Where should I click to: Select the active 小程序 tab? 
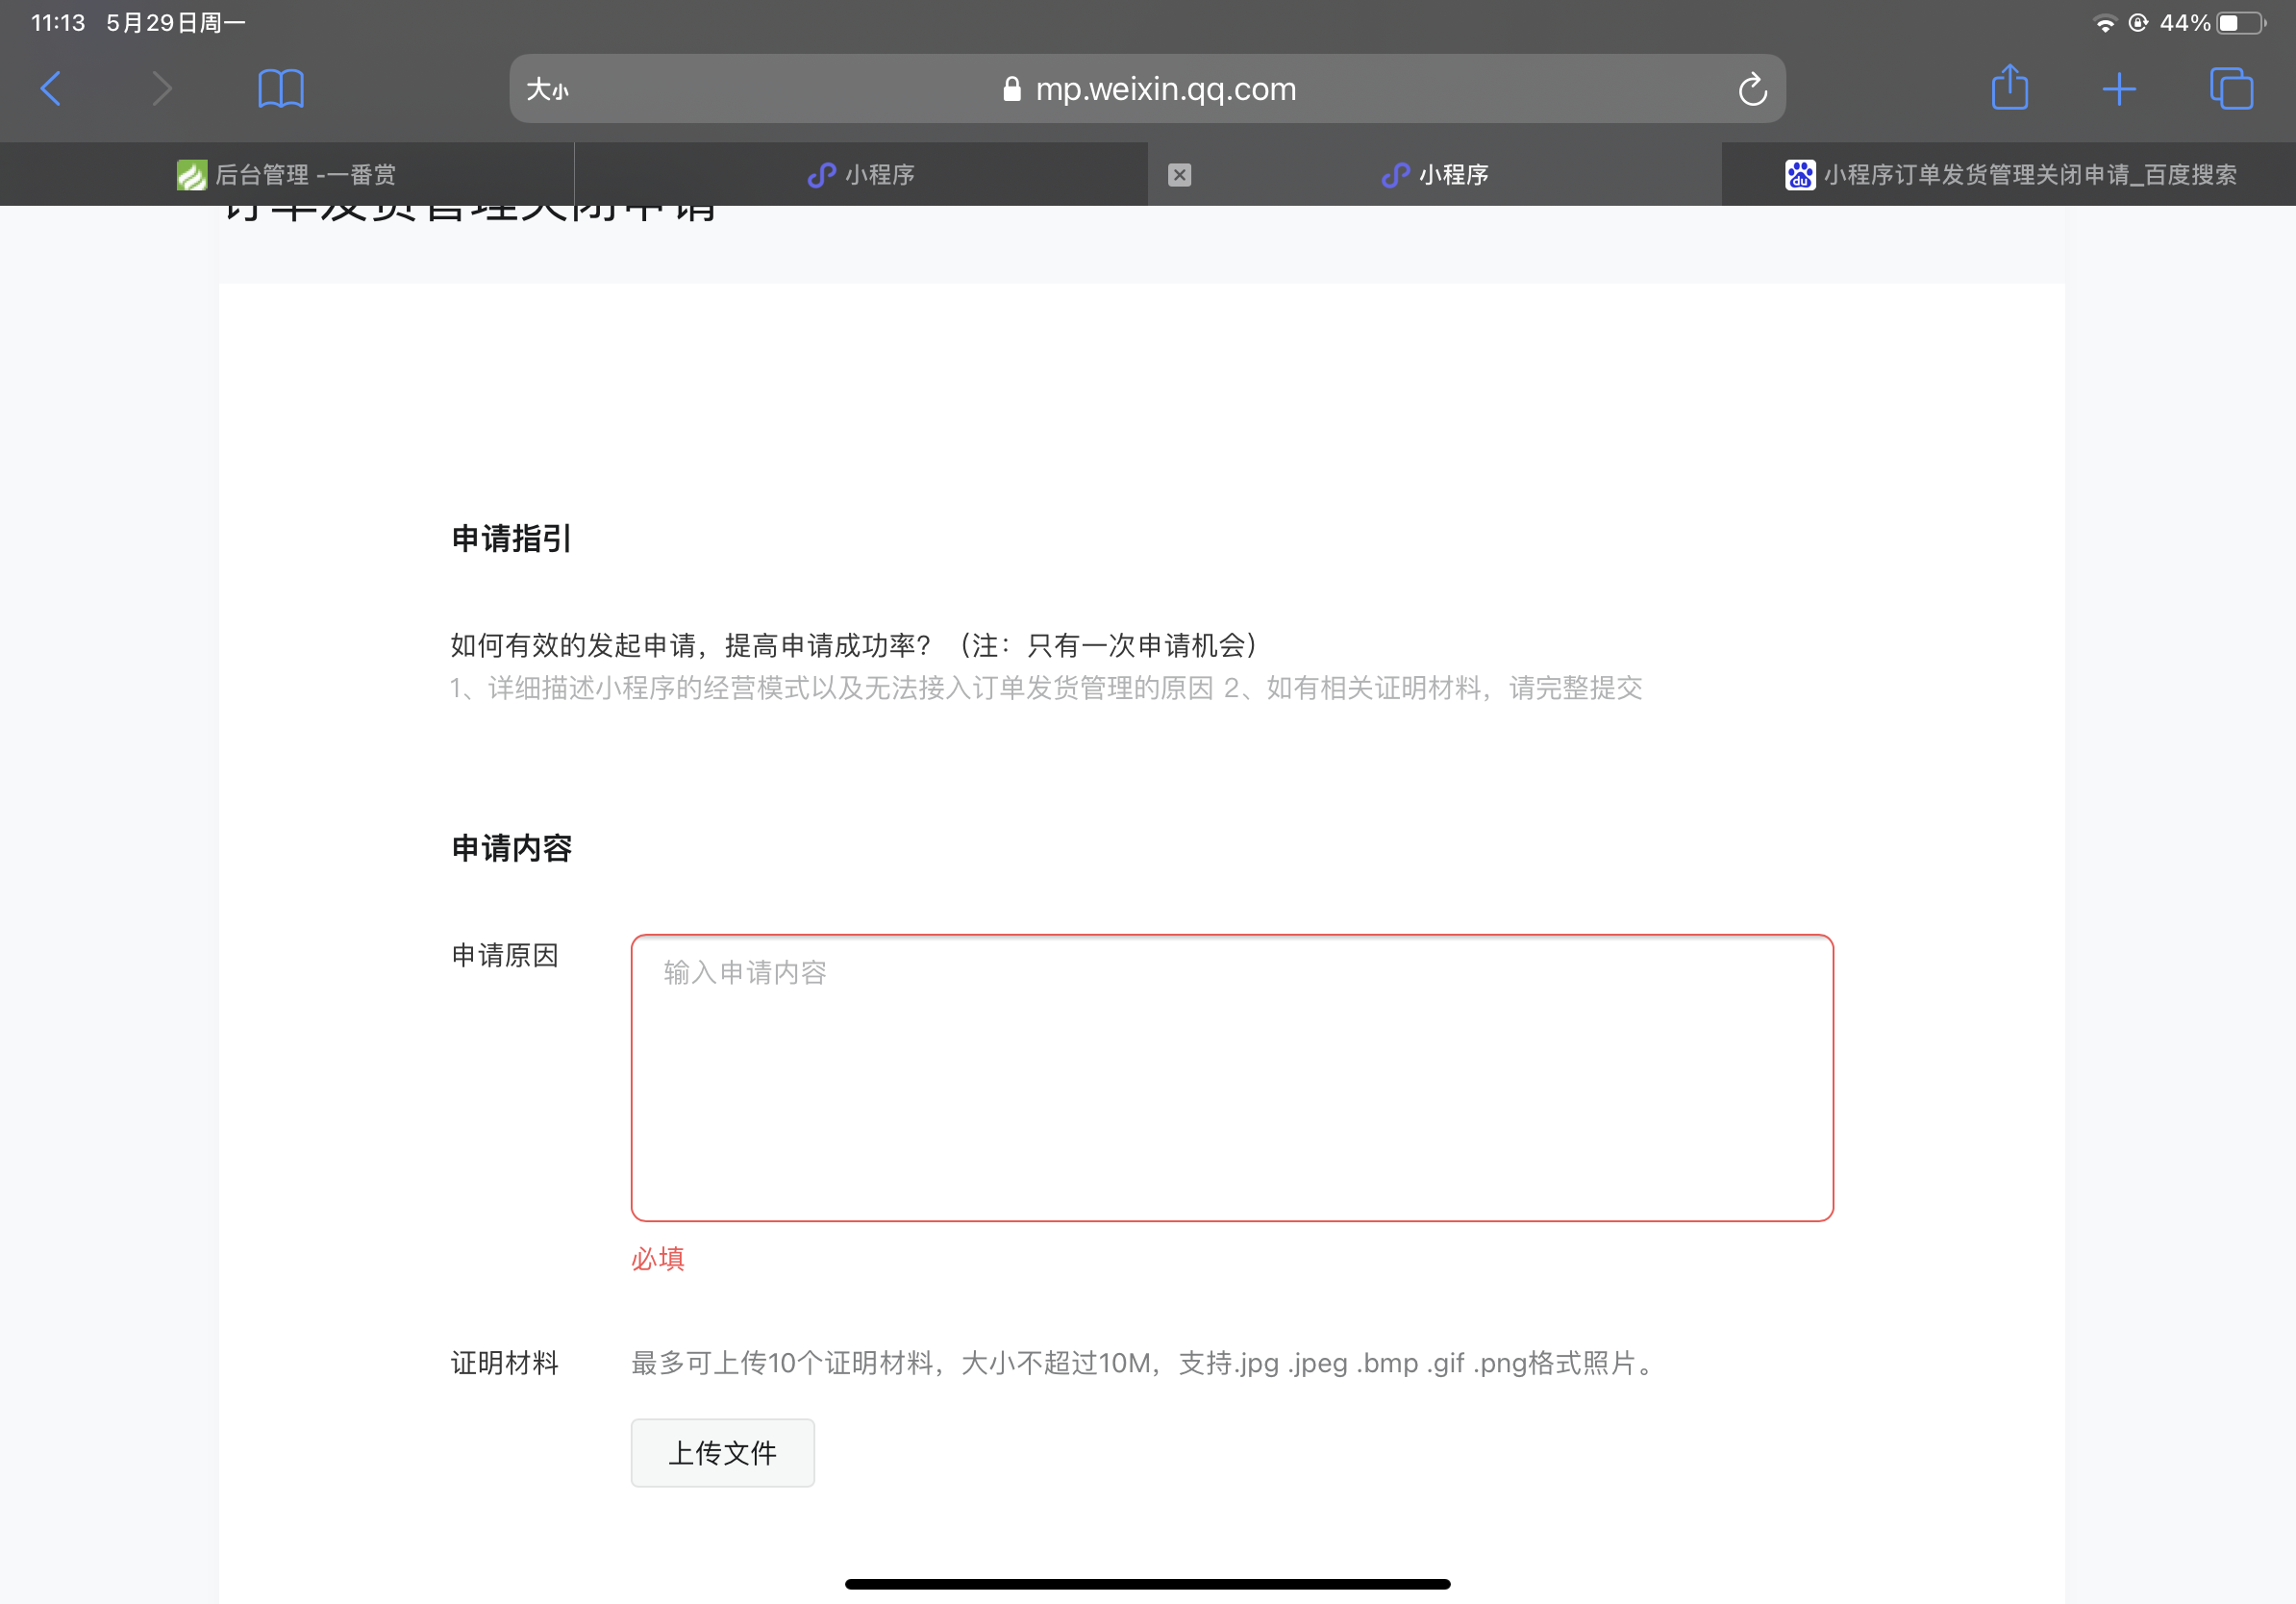[x=1436, y=175]
